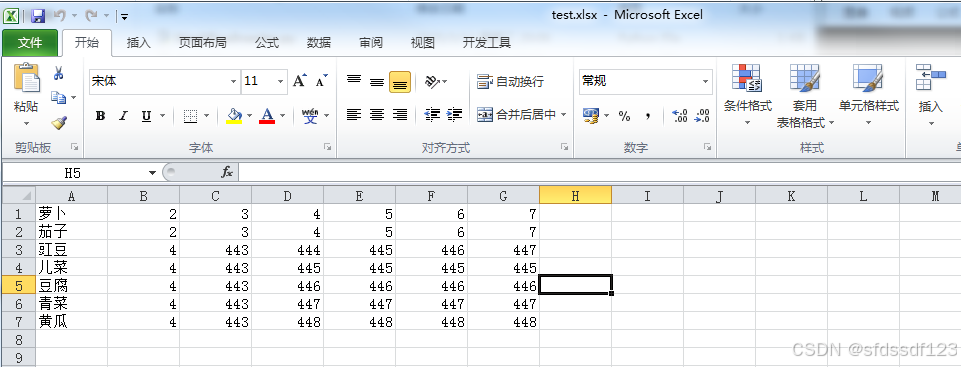Switch to the 插入 tab
961x367 pixels.
[139, 42]
